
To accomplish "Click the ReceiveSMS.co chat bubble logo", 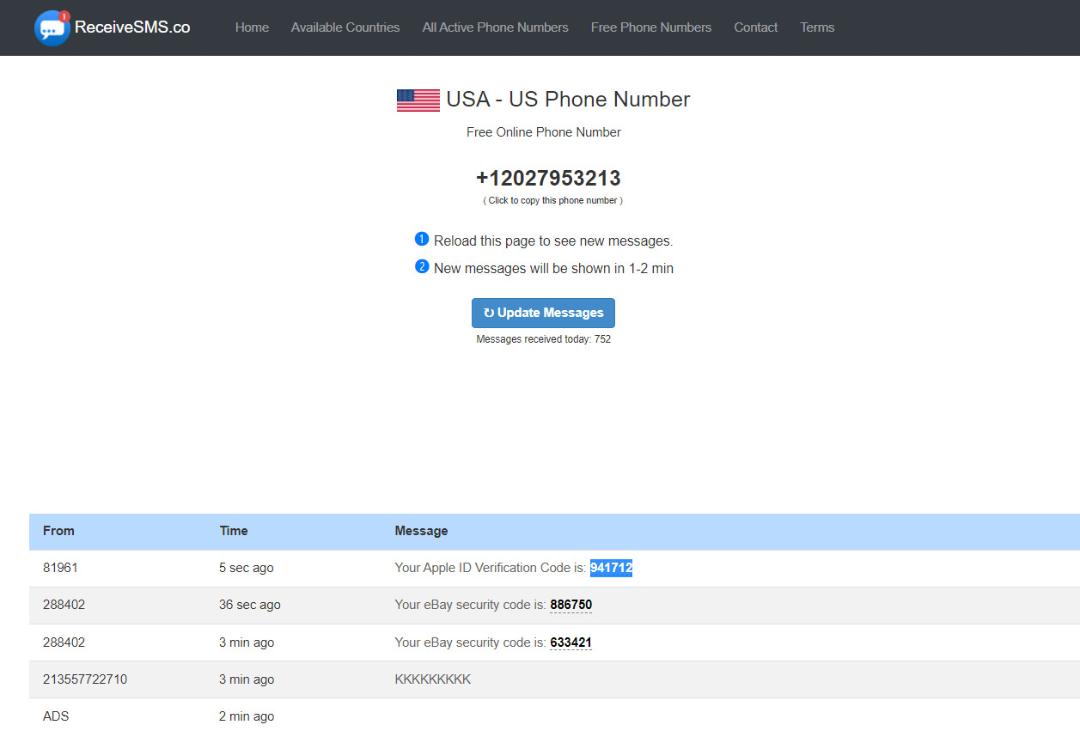I will [x=52, y=28].
